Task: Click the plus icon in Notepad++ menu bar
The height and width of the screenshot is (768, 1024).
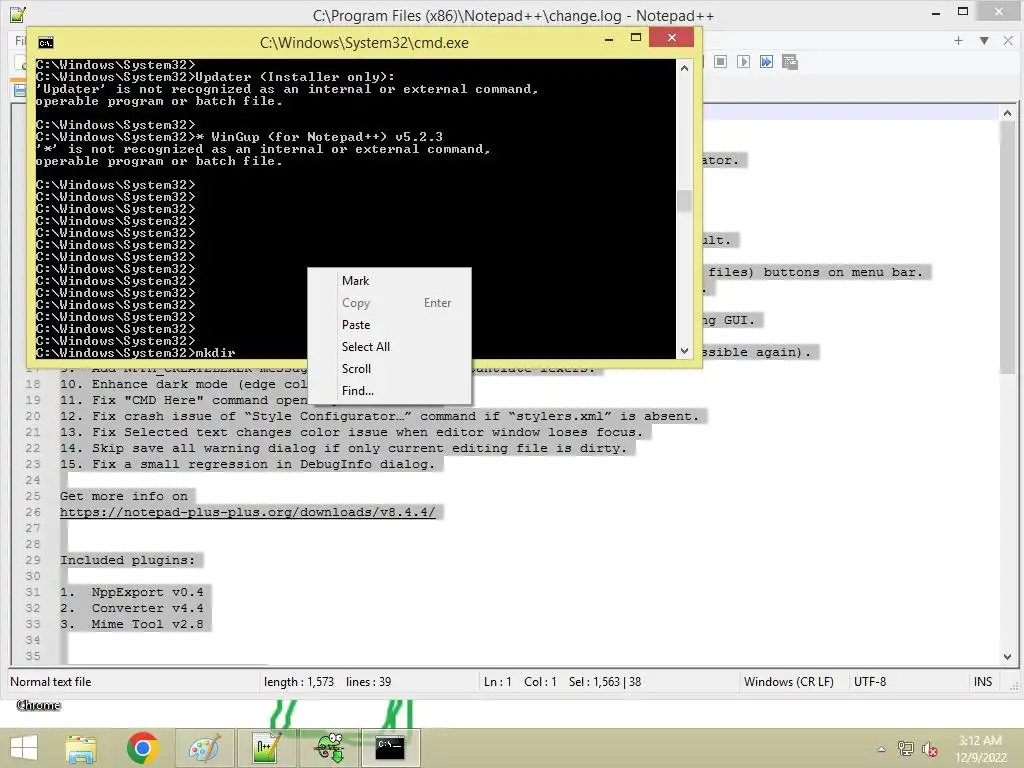Action: (958, 40)
